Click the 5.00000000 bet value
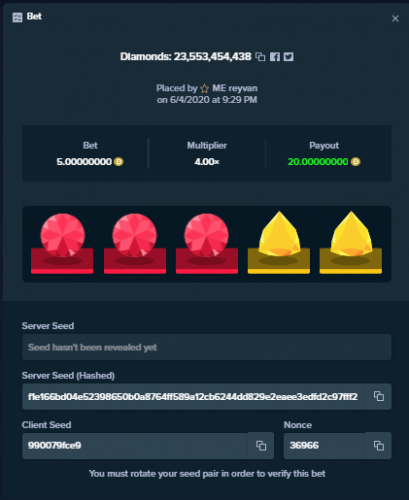 pos(84,162)
